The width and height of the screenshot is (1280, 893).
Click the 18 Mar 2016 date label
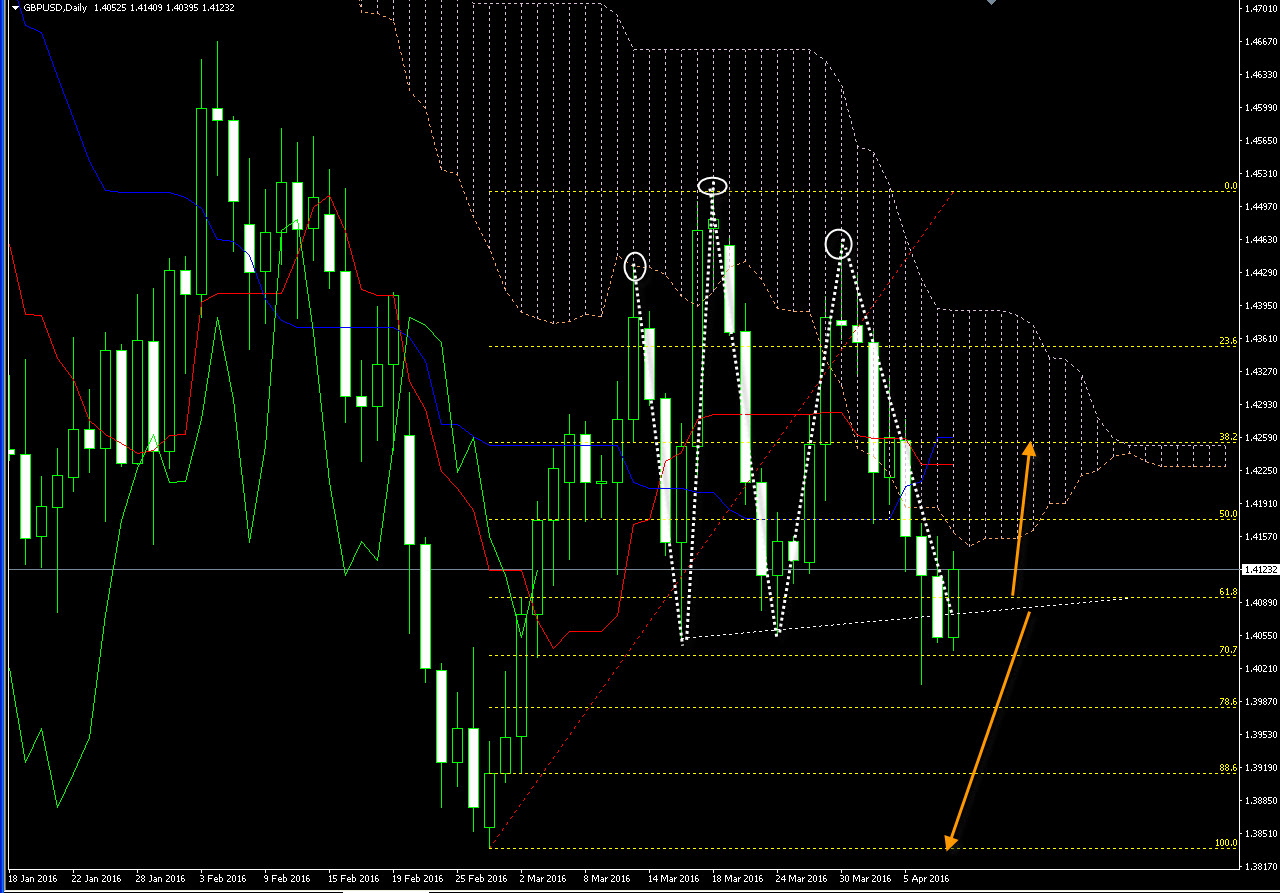(x=736, y=879)
